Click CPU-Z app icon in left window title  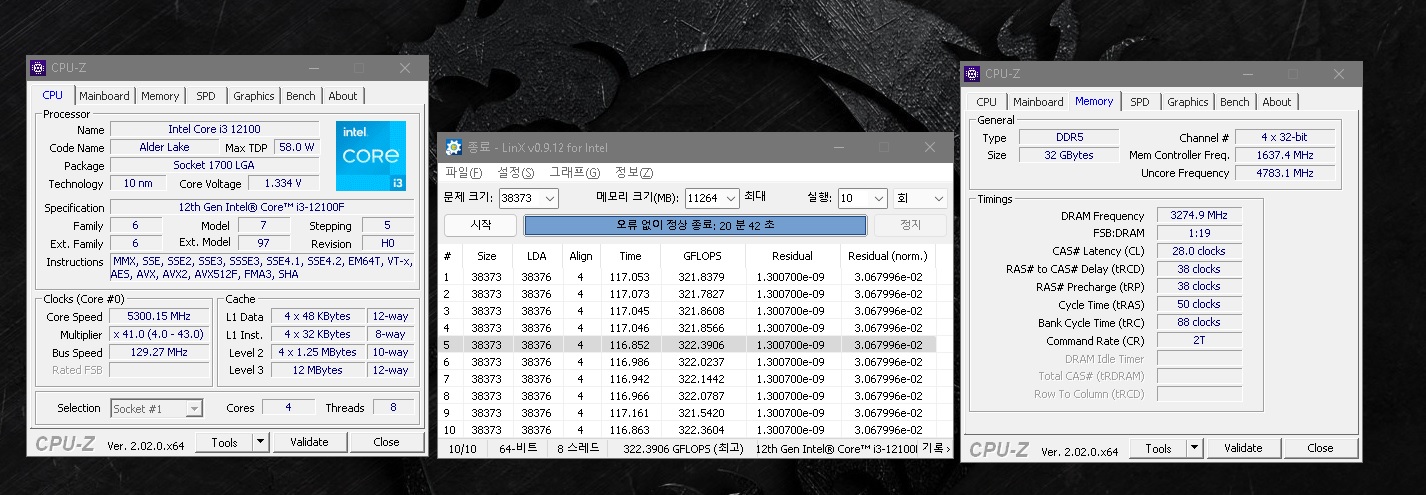pos(38,68)
